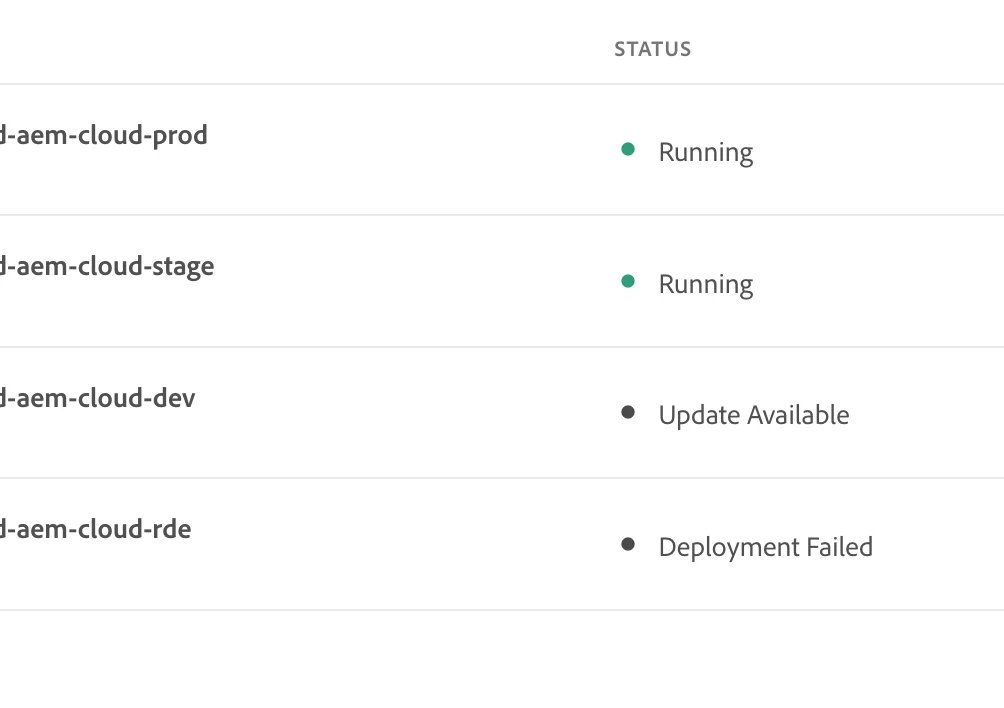
Task: Open the aem-cloud-prod environment
Action: click(103, 135)
